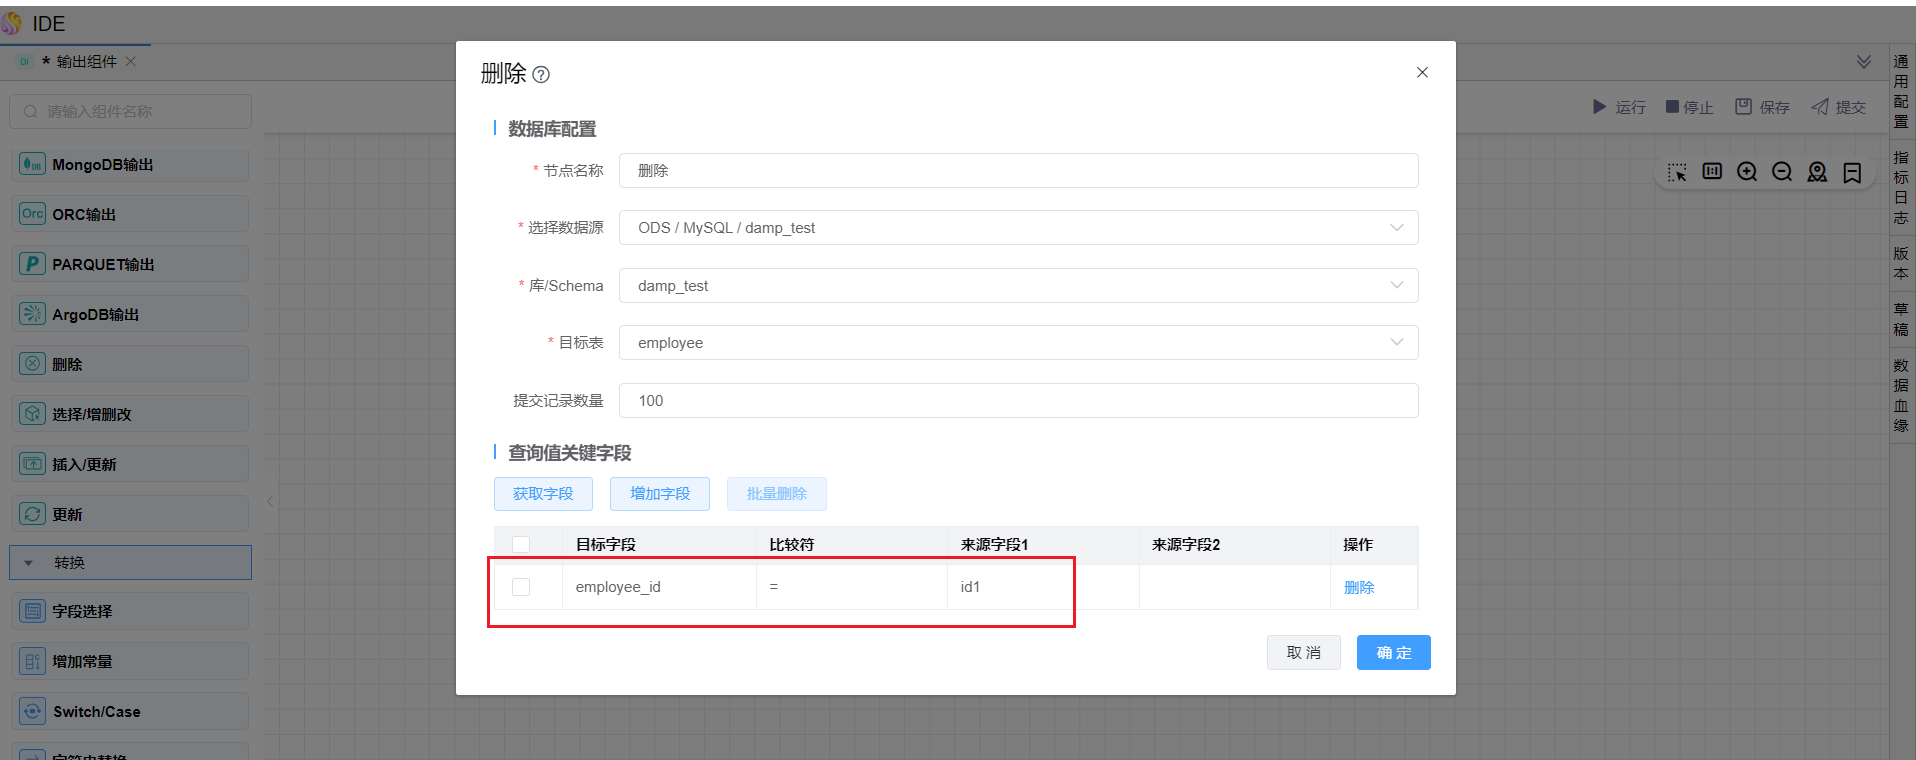Viewport: 1916px width, 760px height.
Task: Focus the component name search box
Action: point(130,112)
